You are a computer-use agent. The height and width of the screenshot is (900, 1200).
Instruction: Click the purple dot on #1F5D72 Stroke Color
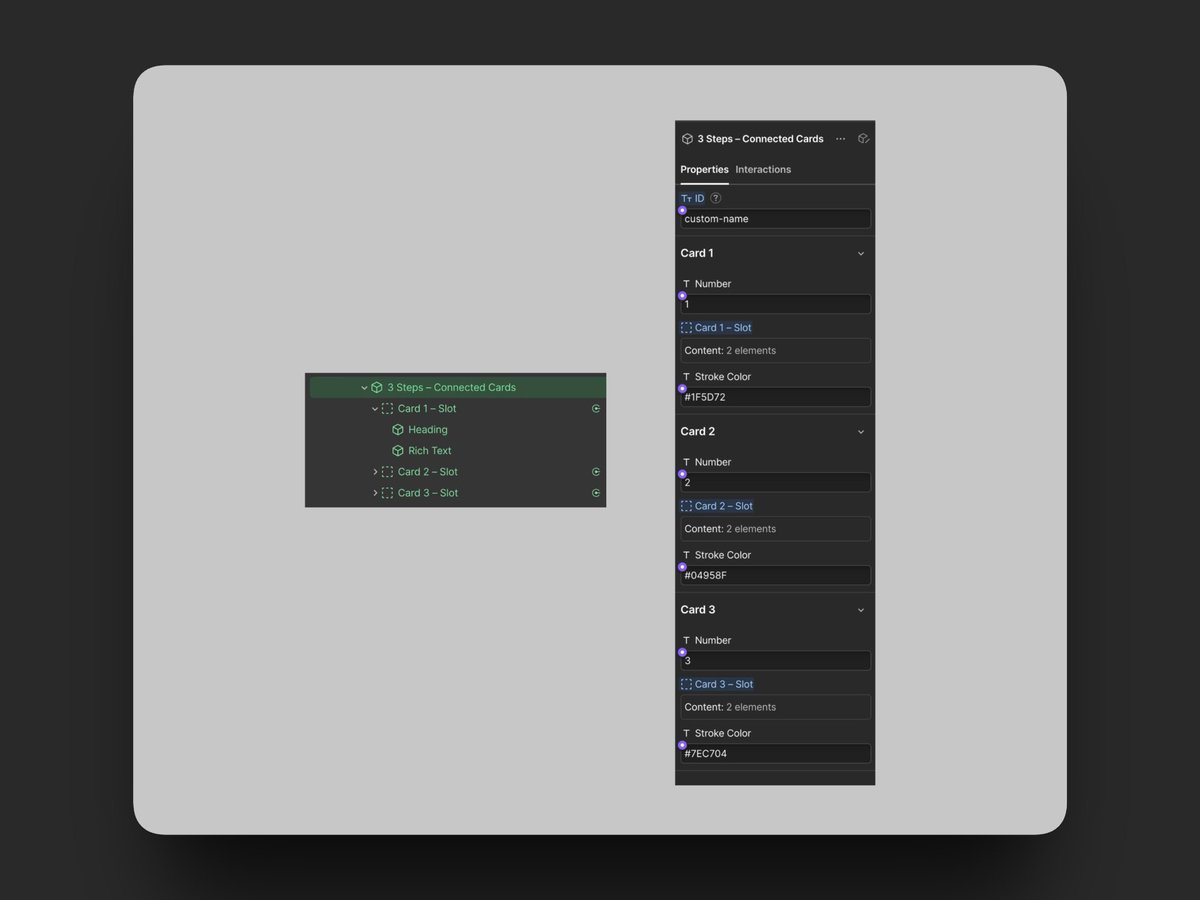point(682,389)
